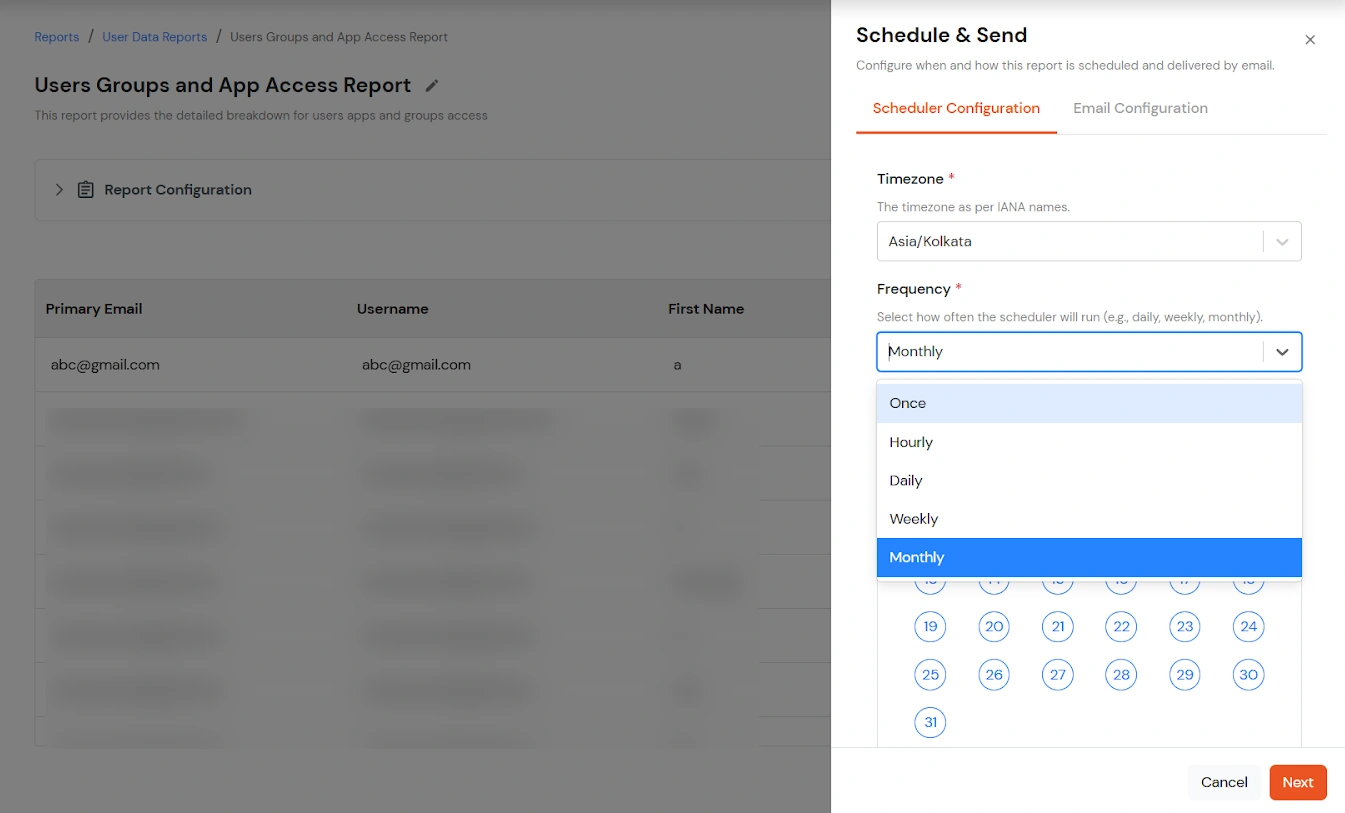Select day 31 on the calendar

coord(930,722)
